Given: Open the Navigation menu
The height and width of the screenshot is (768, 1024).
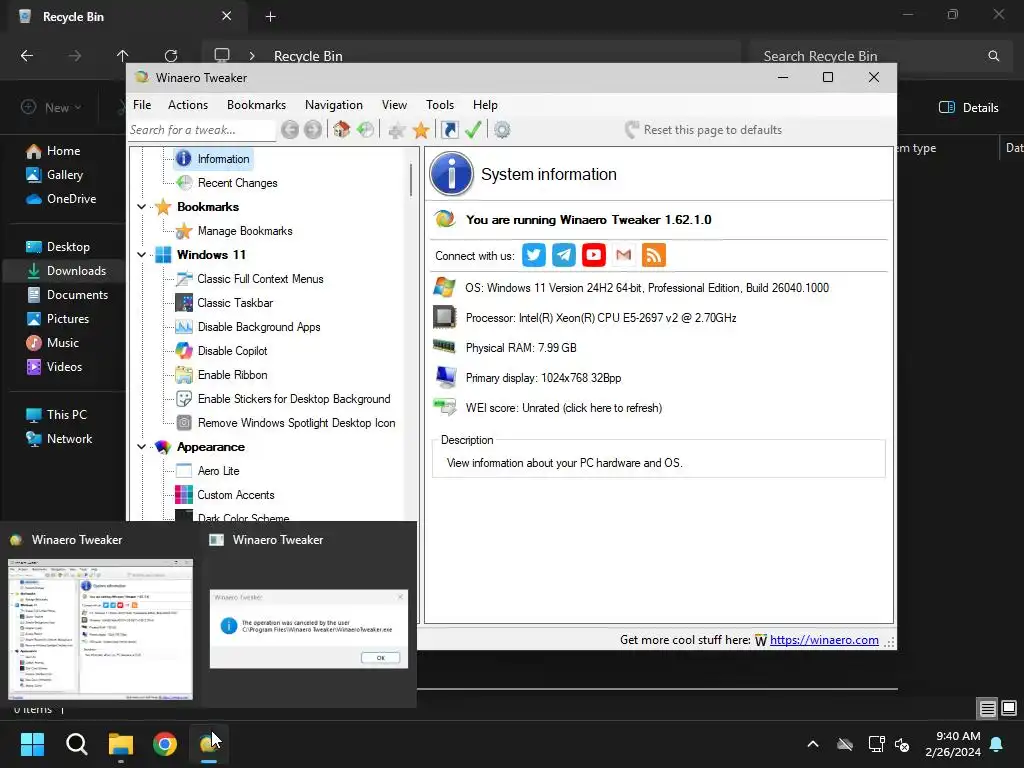Looking at the screenshot, I should 334,104.
